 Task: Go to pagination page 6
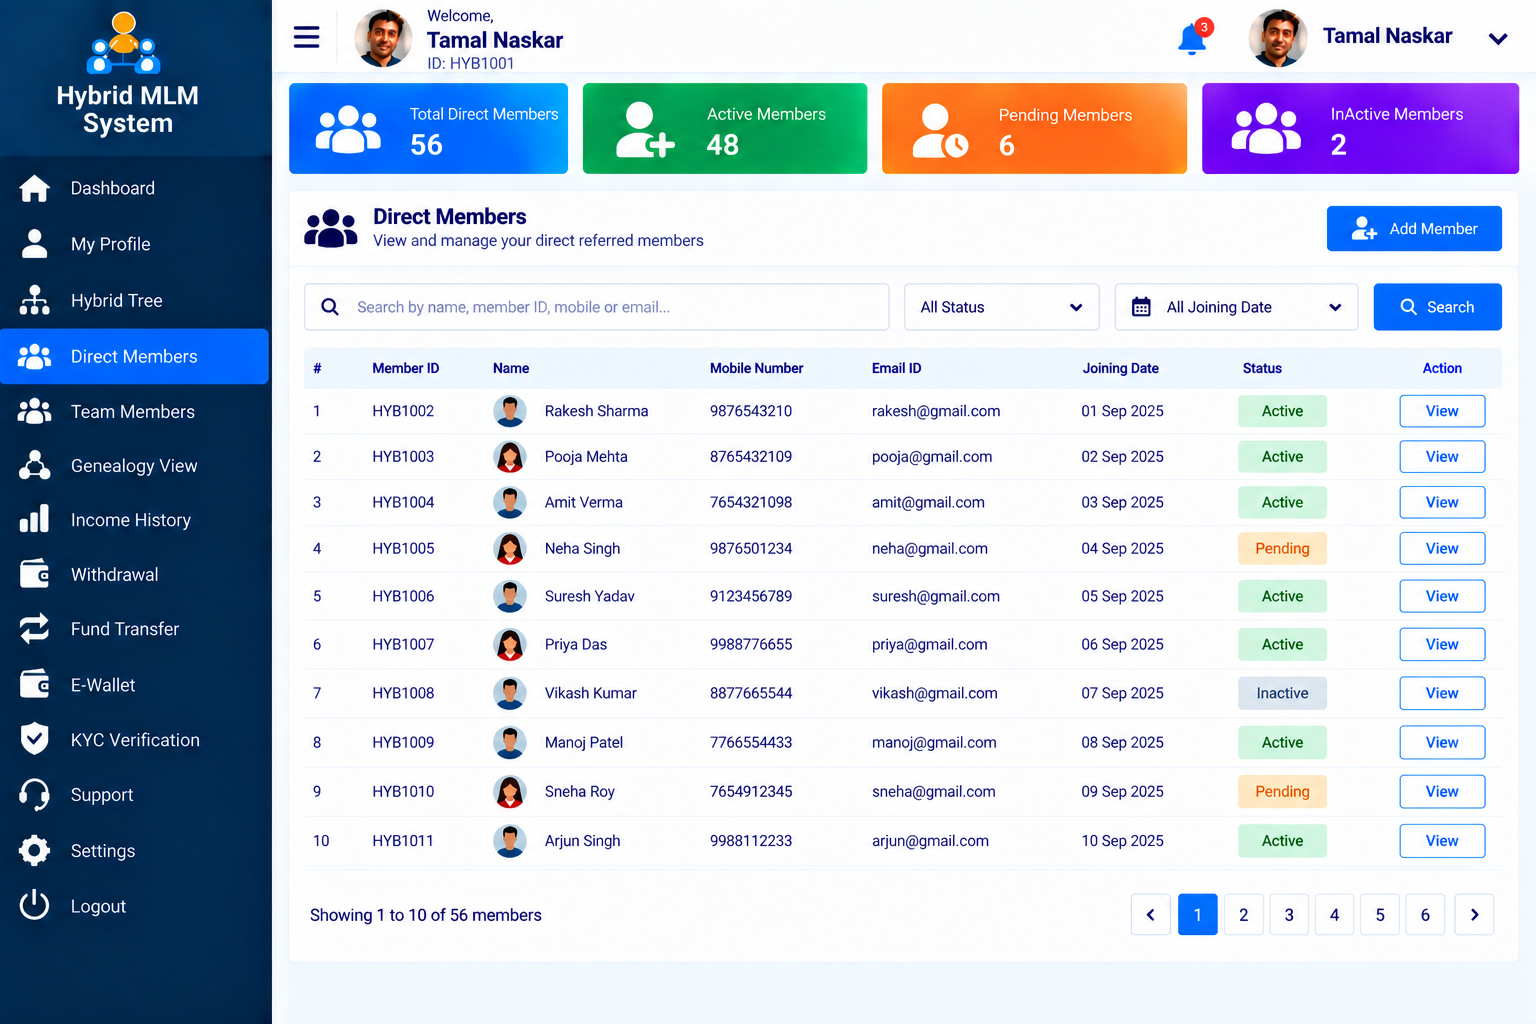(x=1425, y=915)
